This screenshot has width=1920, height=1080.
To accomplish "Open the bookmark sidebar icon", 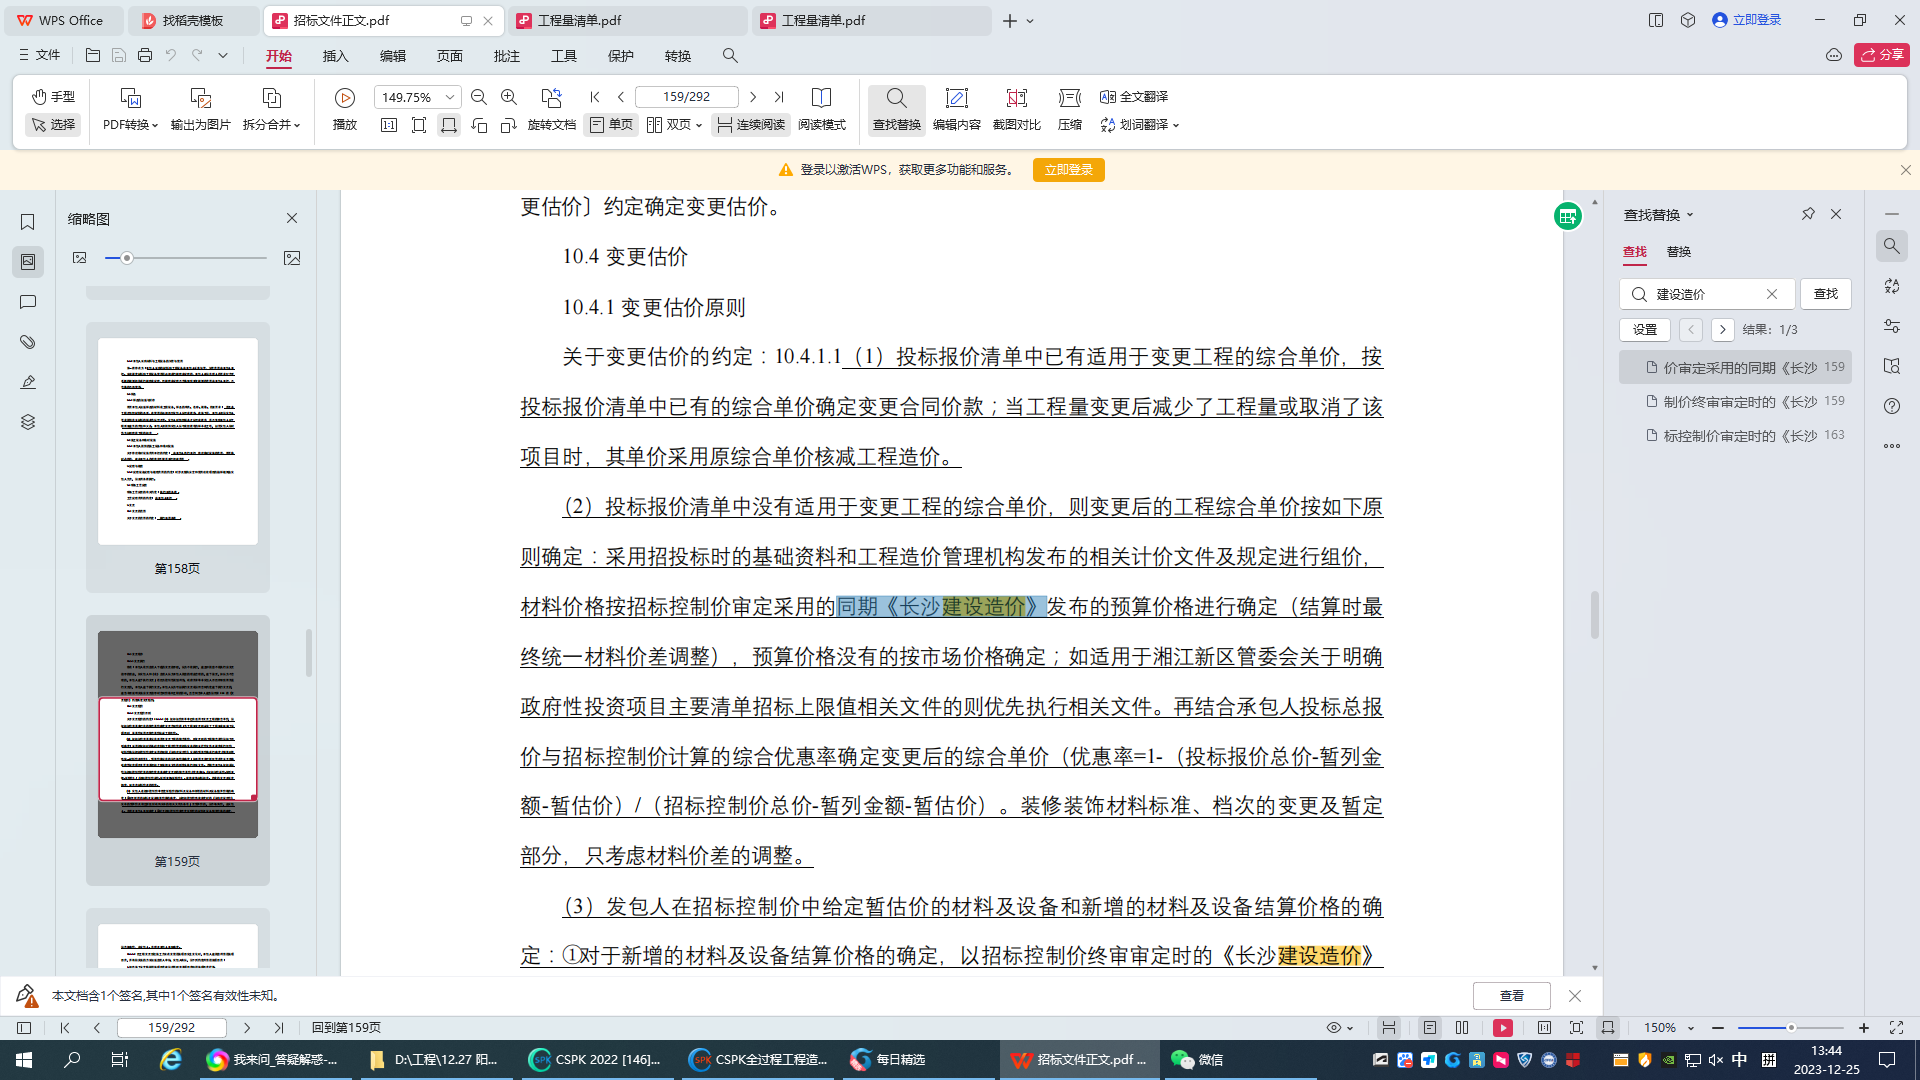I will [x=28, y=222].
